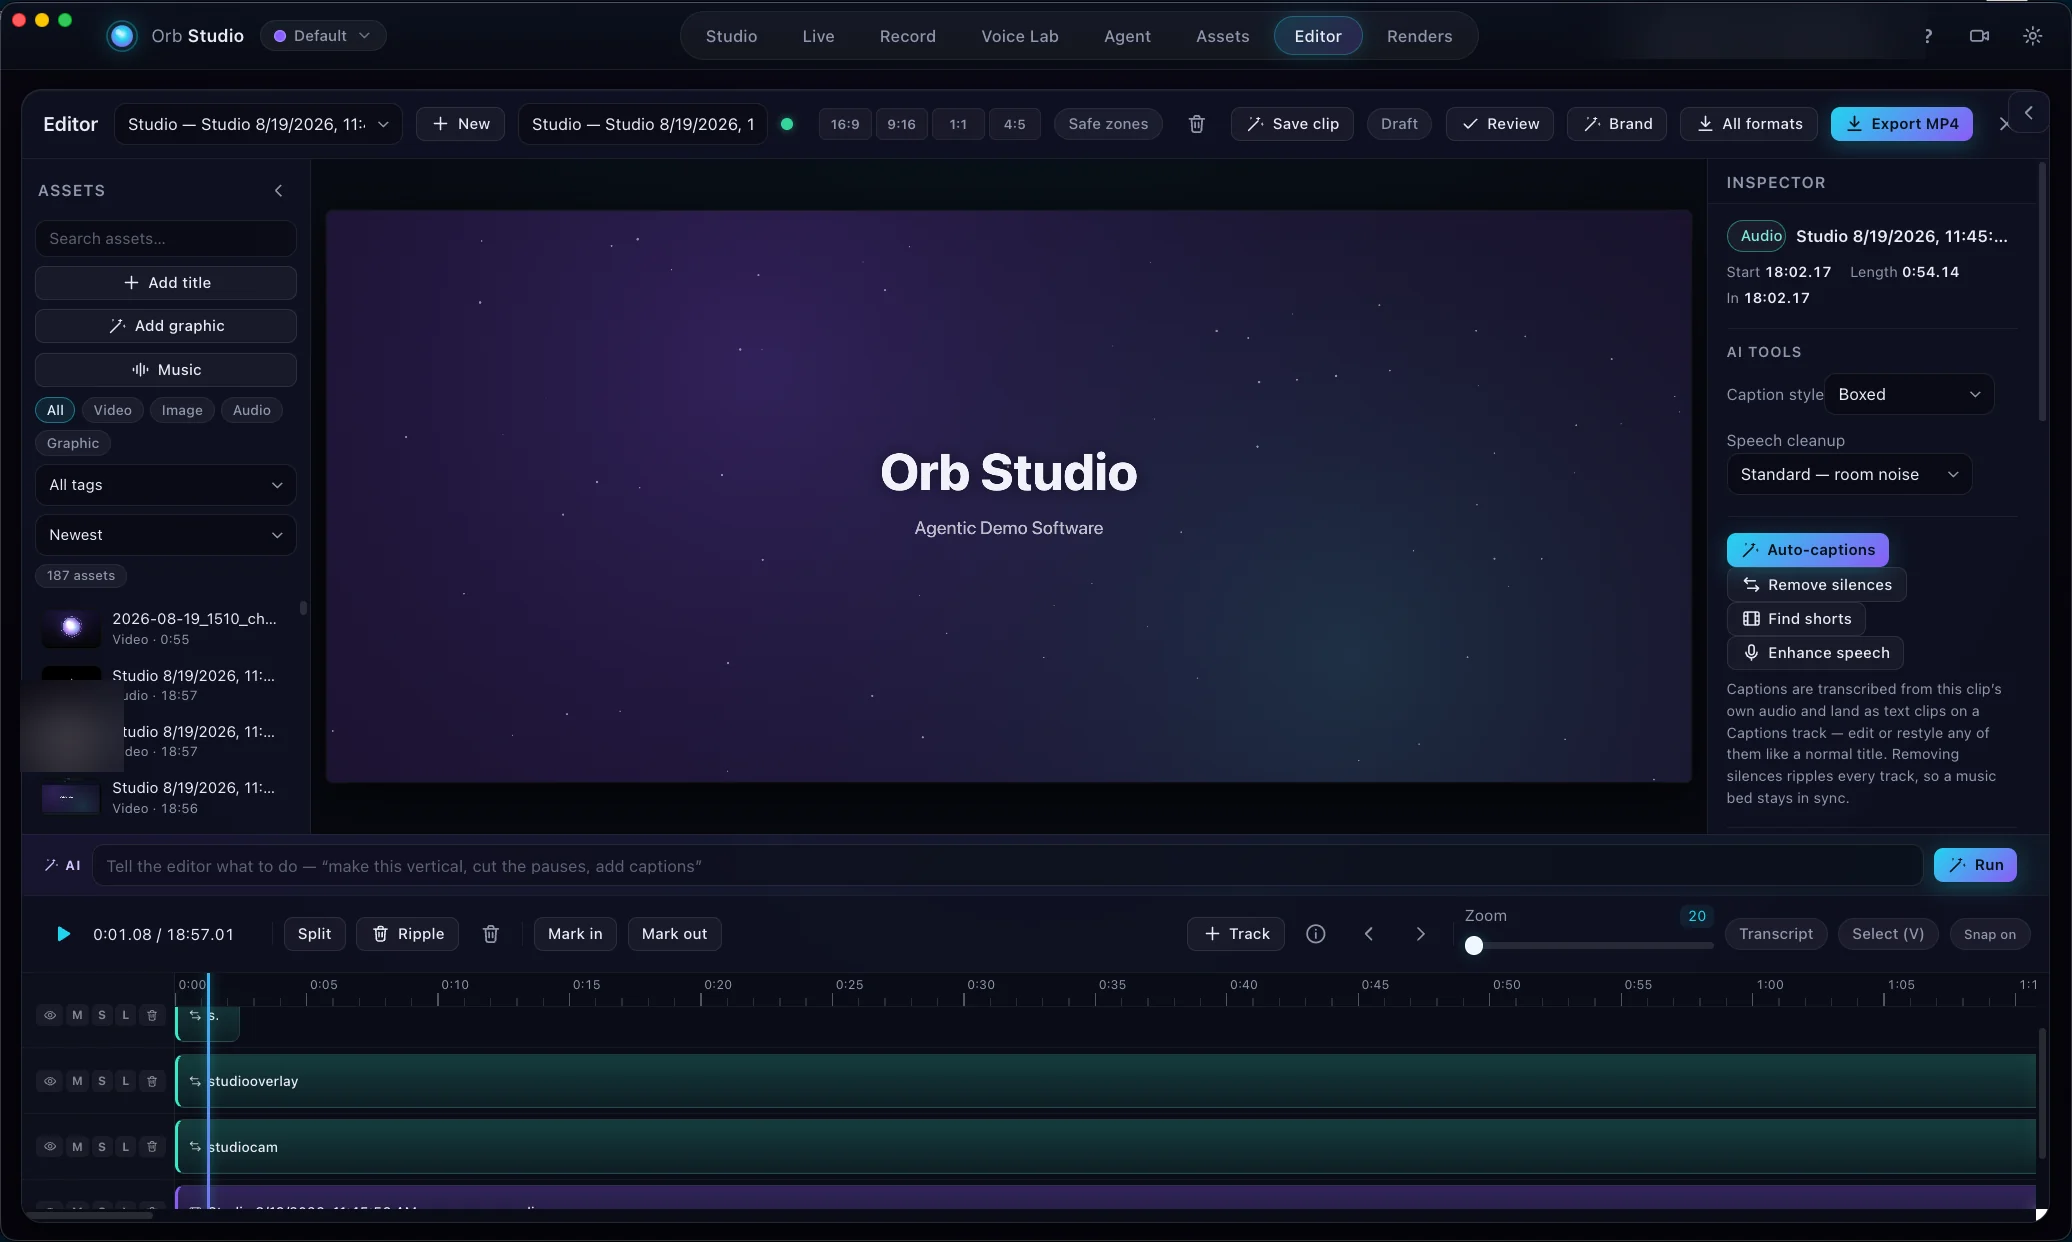Click the camera icon in top bar

tap(1979, 36)
